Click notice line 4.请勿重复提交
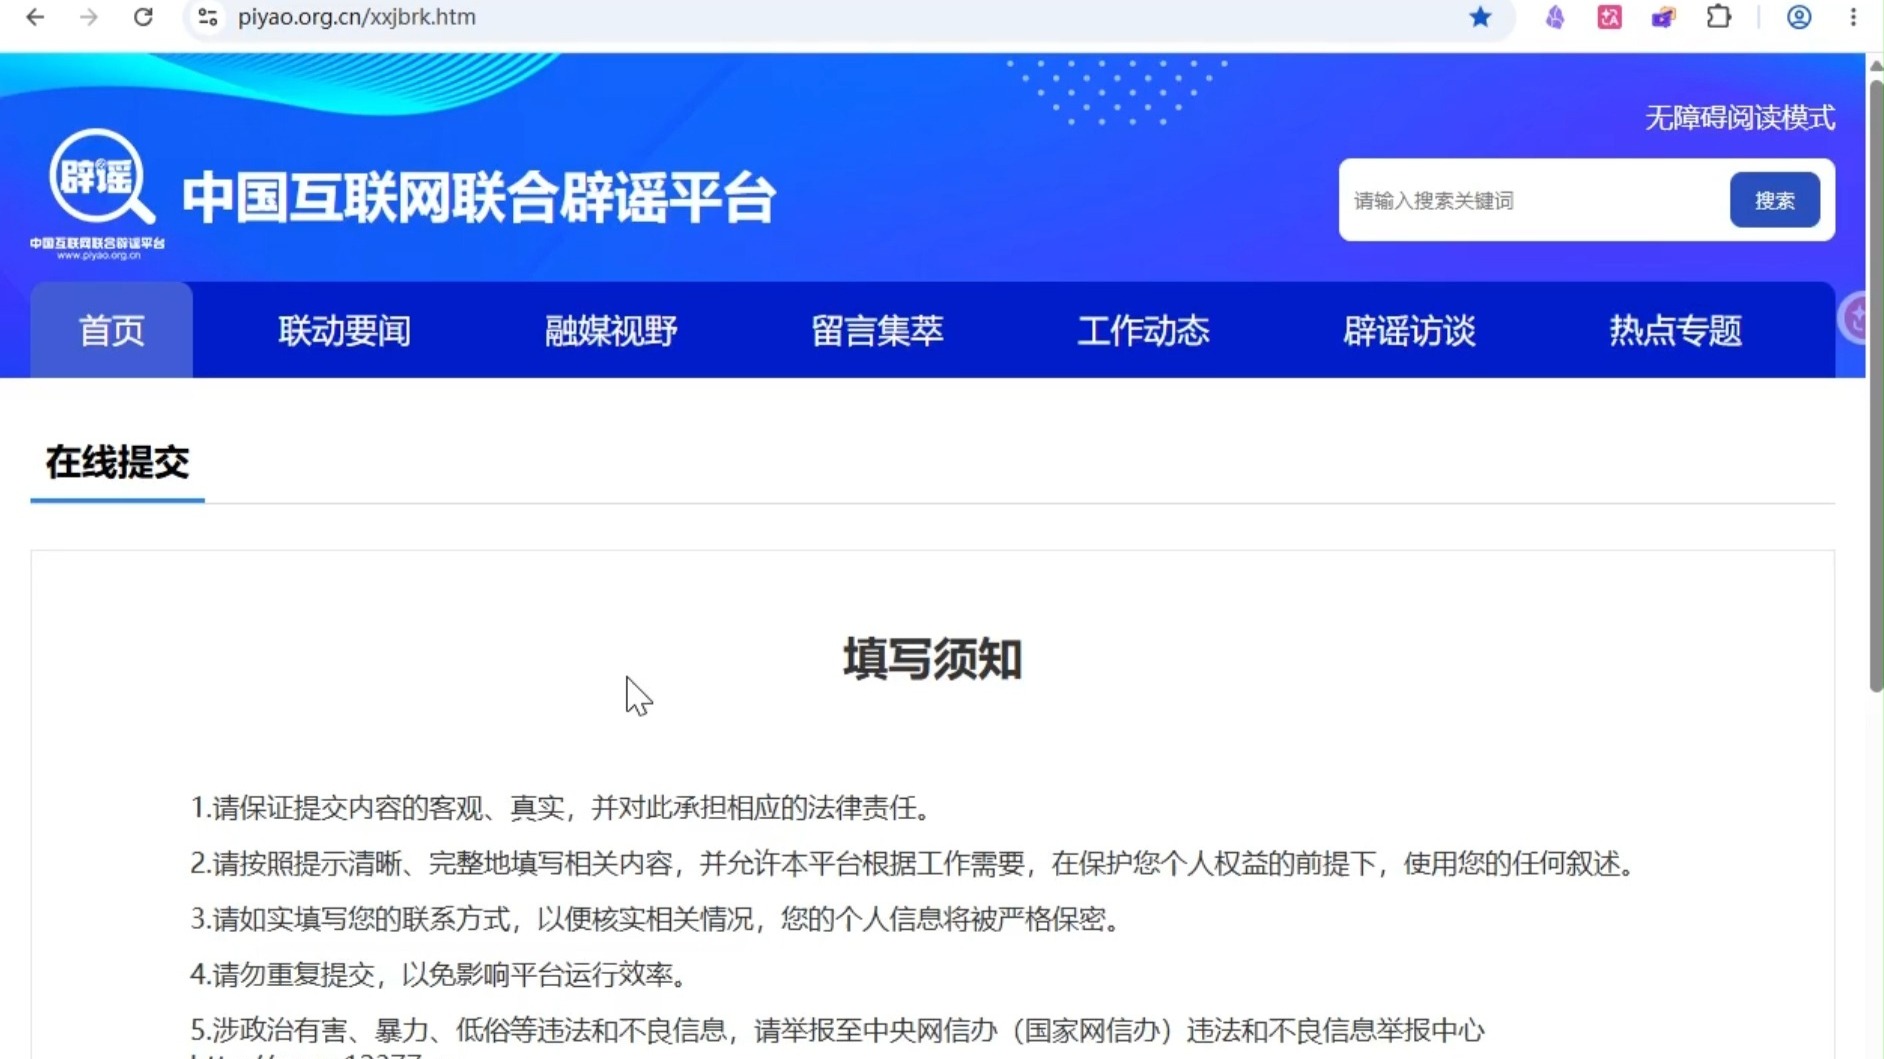This screenshot has height=1059, width=1884. coord(442,974)
